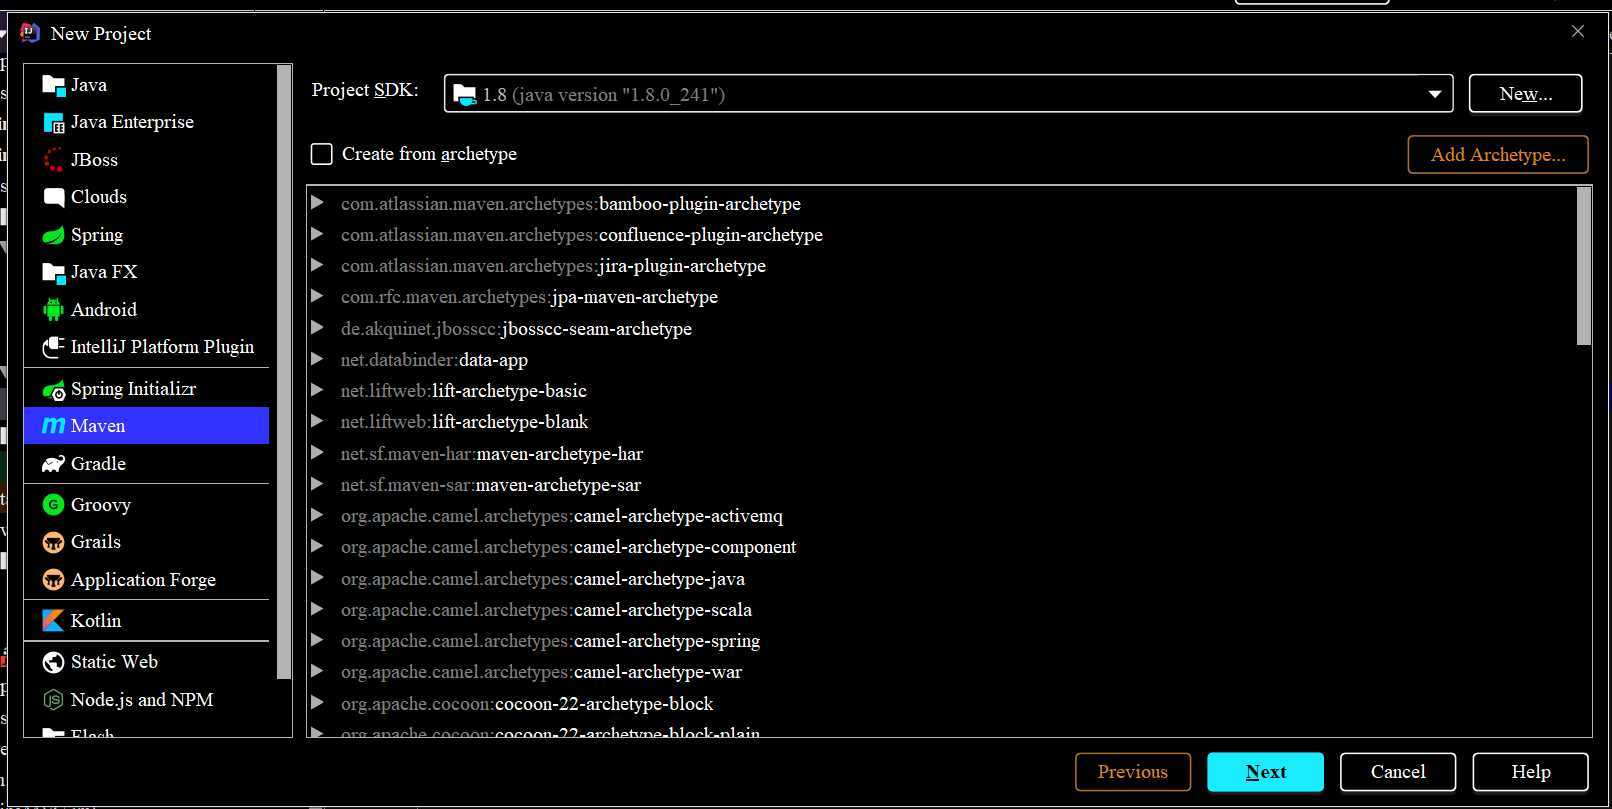Select camel-archetype-war row

(x=941, y=672)
